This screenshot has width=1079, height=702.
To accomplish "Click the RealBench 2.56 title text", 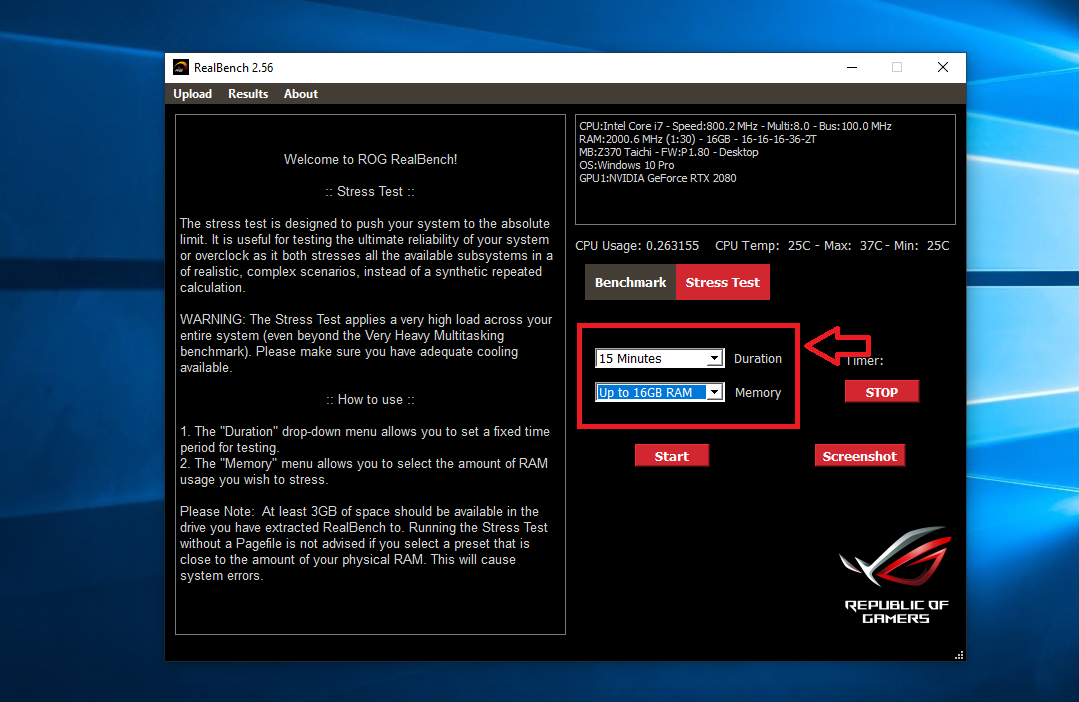I will [233, 67].
